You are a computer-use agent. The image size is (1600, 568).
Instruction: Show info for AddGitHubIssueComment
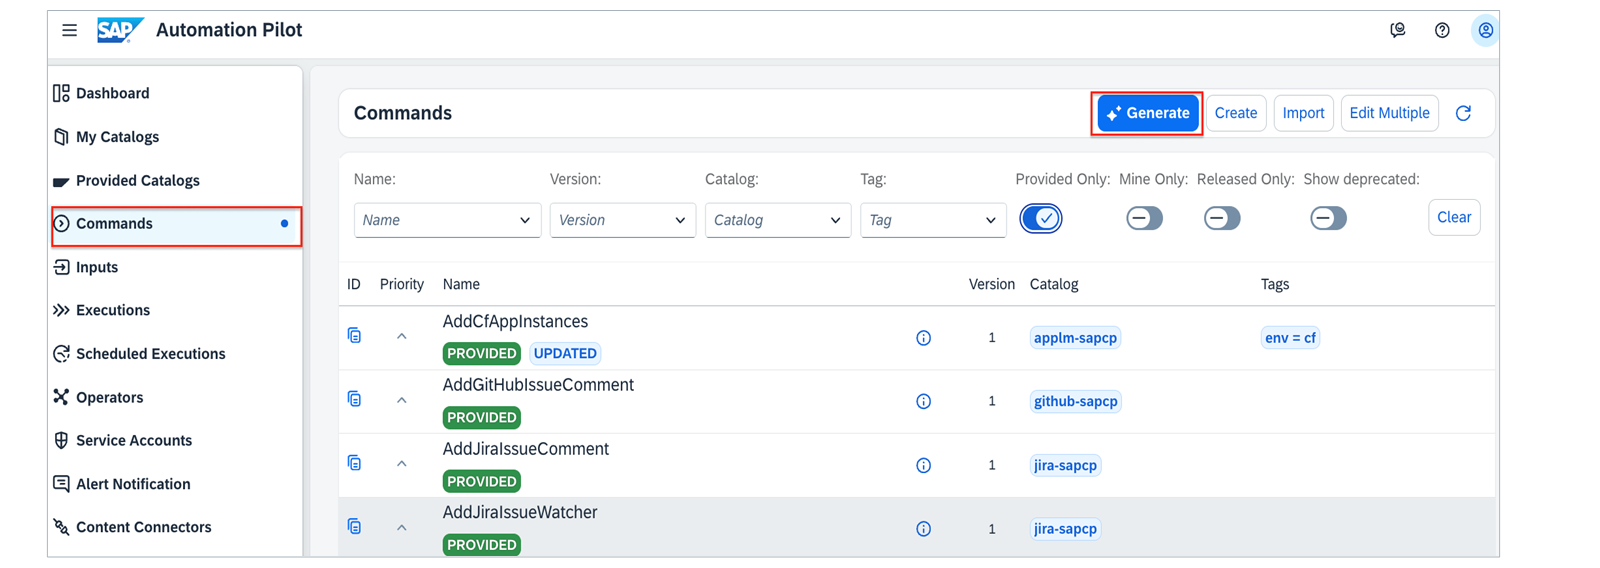point(924,401)
